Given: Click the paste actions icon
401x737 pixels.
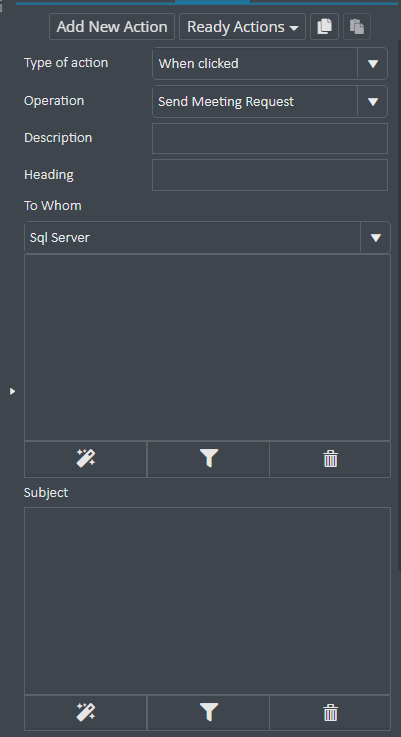Looking at the screenshot, I should click(x=357, y=26).
